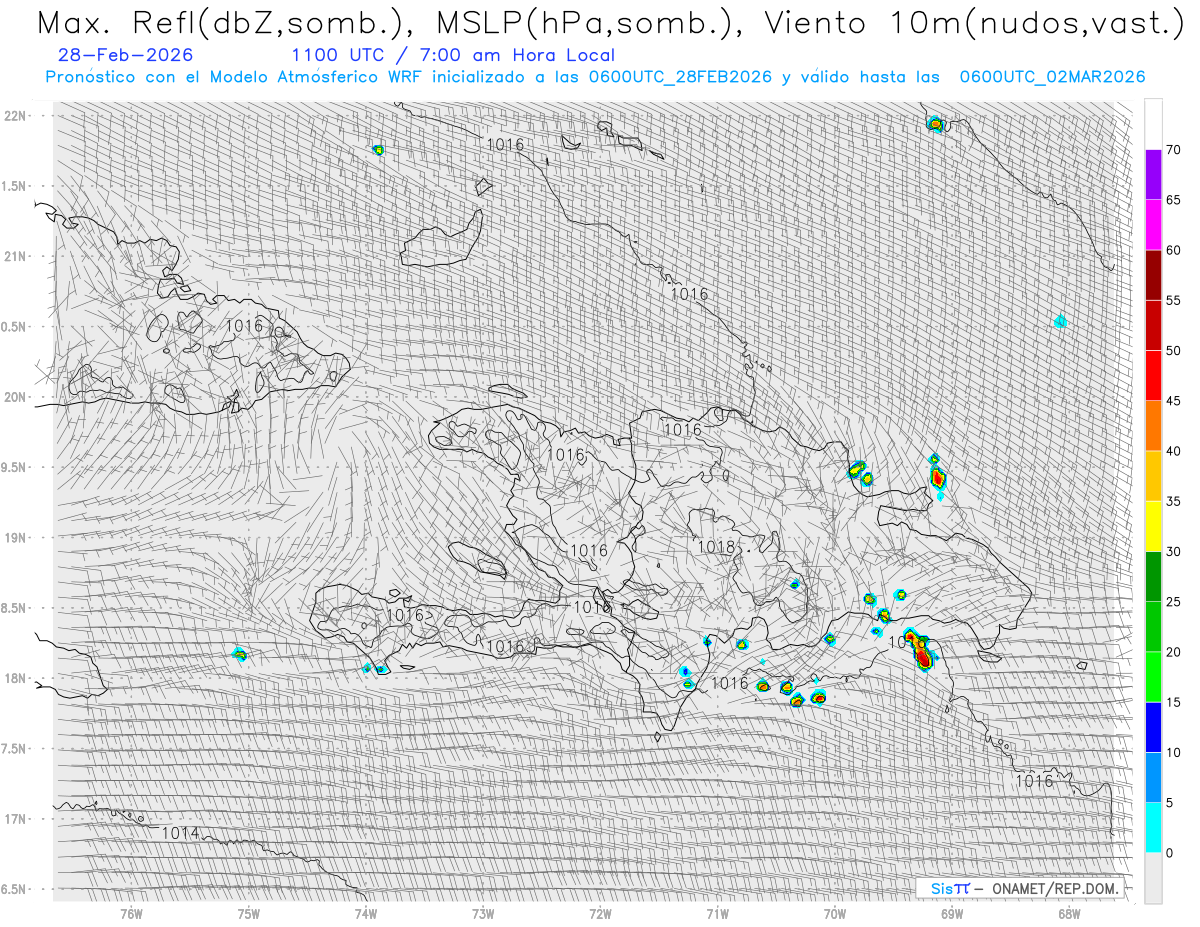Viewport: 1200px width, 927px height.
Task: Click the '69W' longitude axis label
Action: [x=952, y=913]
